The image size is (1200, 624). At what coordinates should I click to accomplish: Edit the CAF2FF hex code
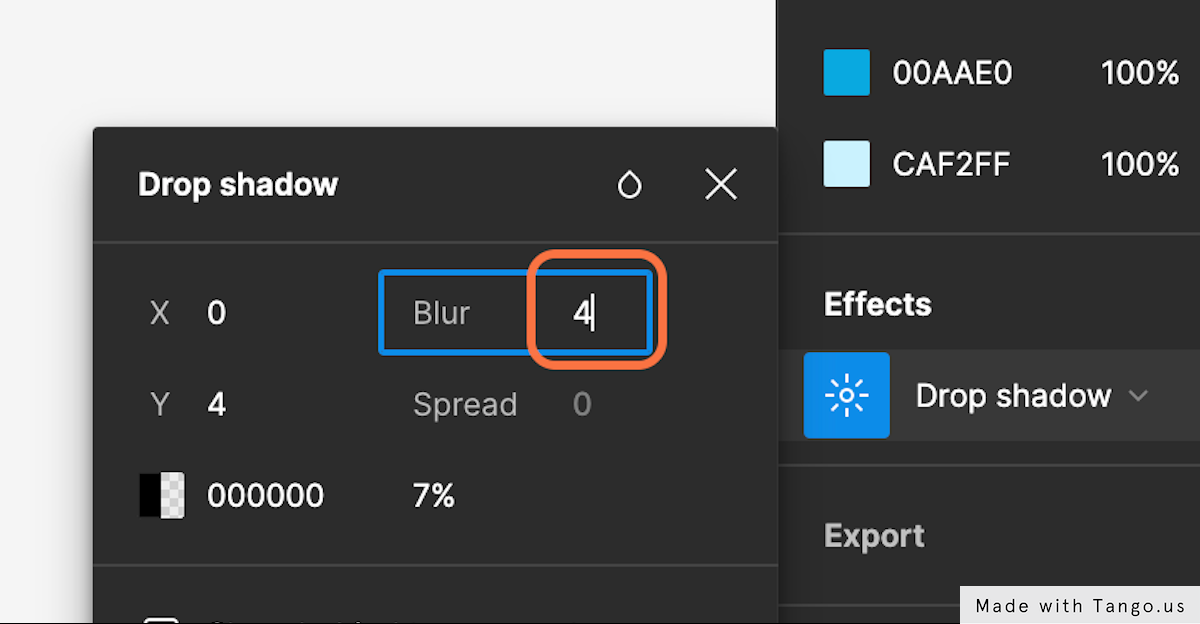(951, 164)
